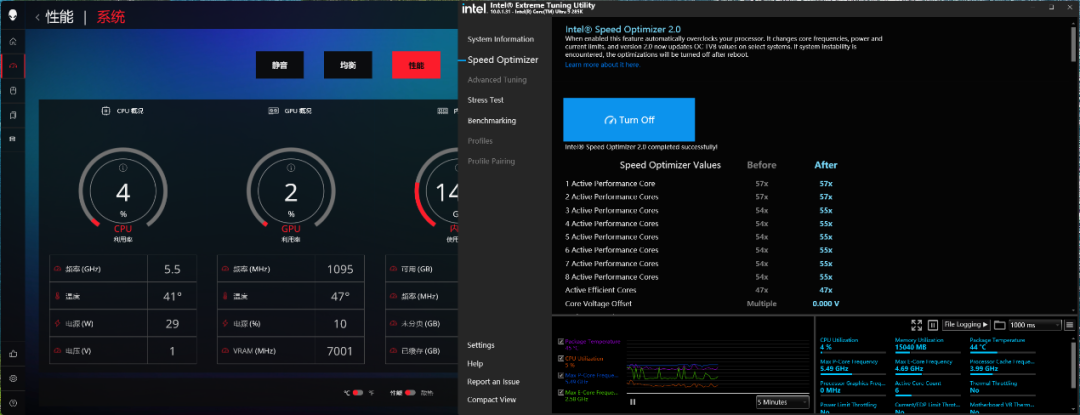Click the GPU 概况 card icon

[x=273, y=110]
